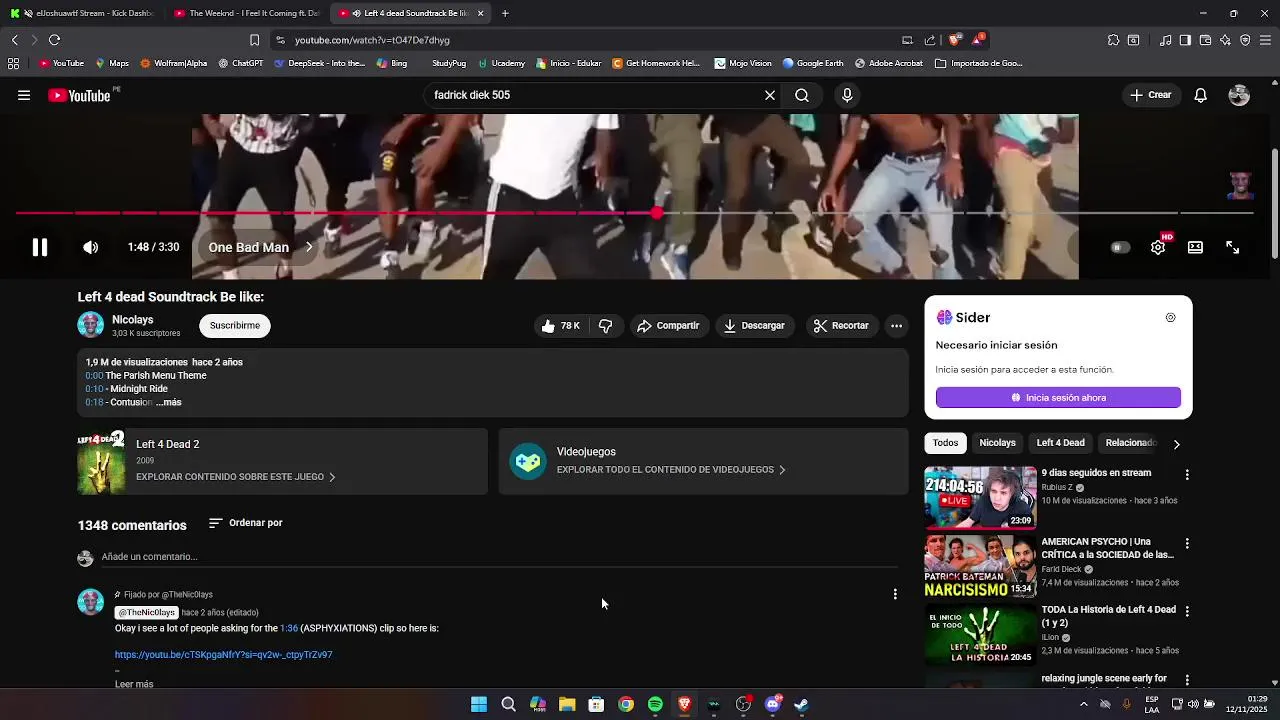Expand the pinned comment with Leer más
1280x720 pixels.
pos(134,684)
